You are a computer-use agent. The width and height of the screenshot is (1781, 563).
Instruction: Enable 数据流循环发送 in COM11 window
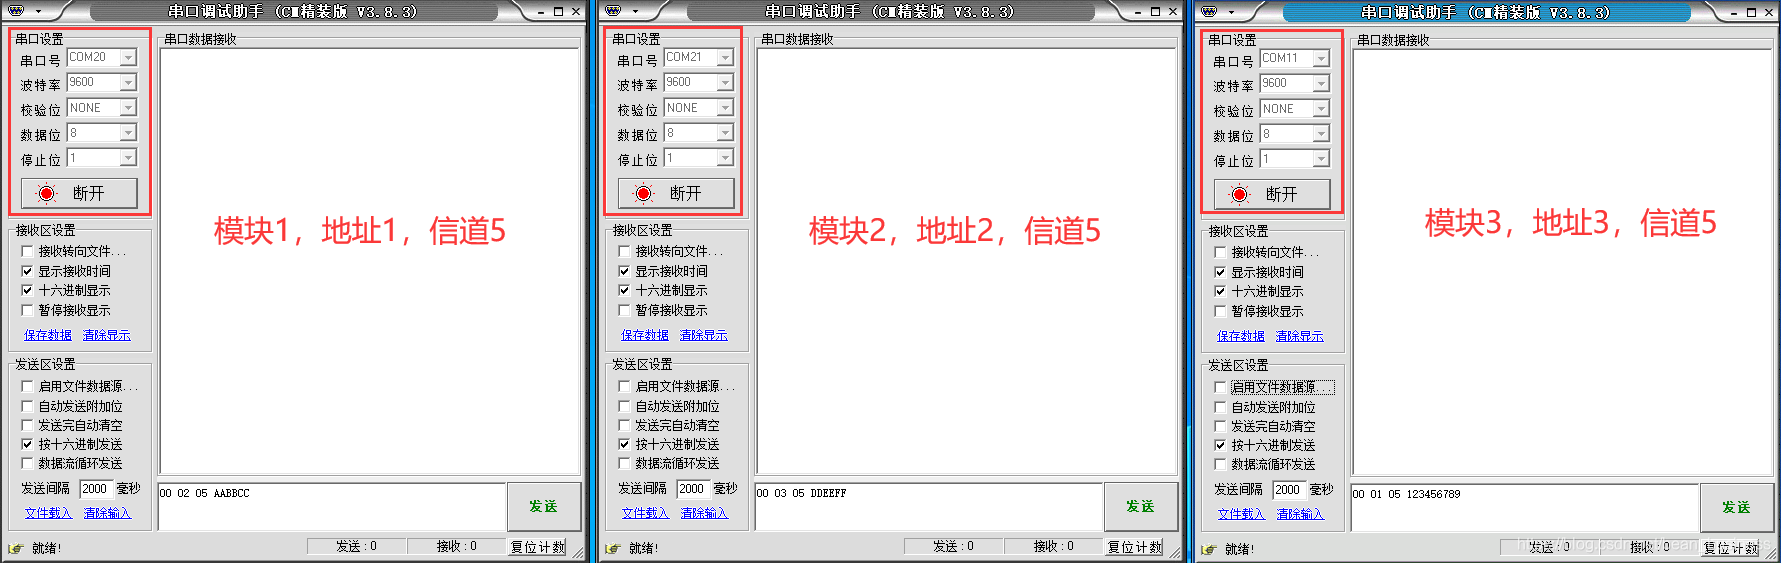click(1220, 464)
